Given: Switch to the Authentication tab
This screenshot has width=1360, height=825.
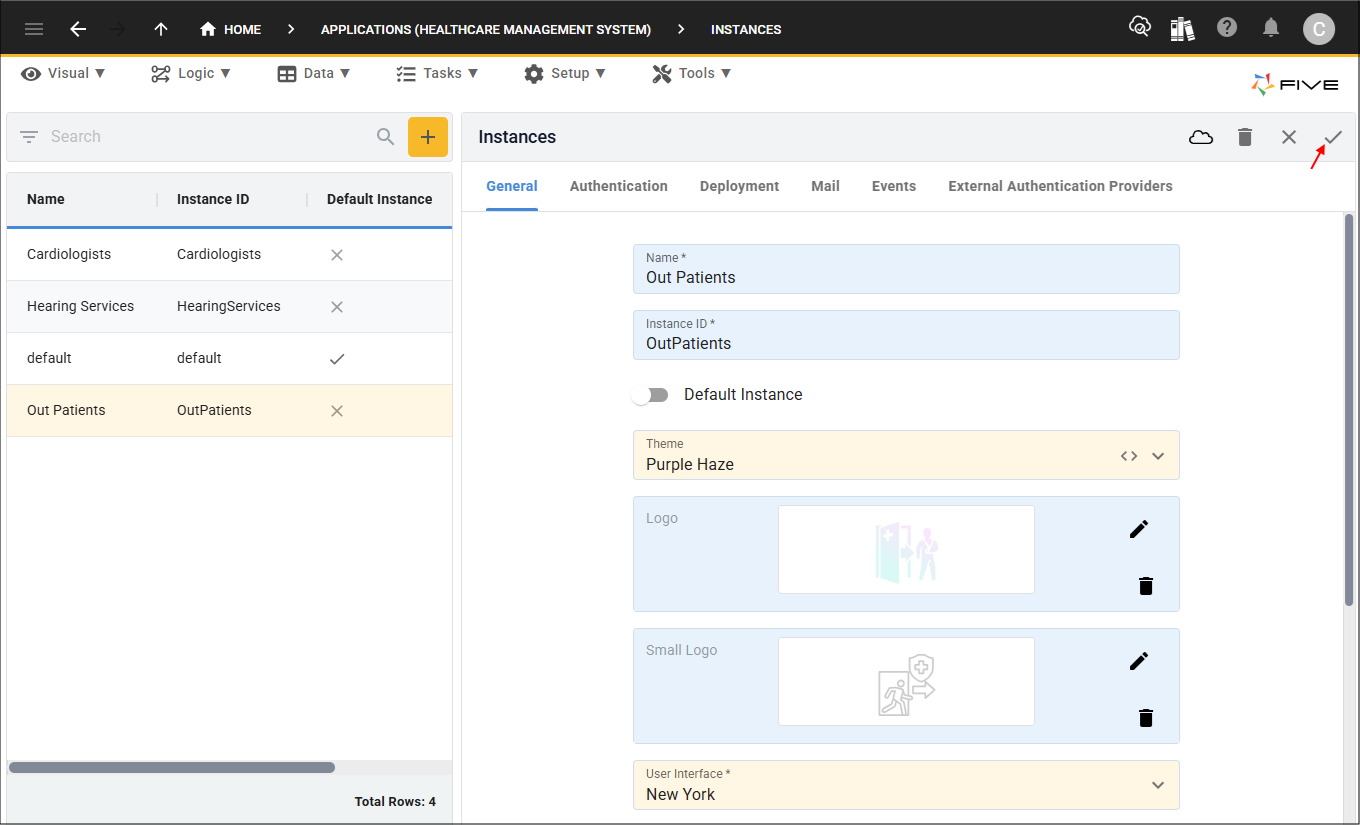Looking at the screenshot, I should [x=619, y=186].
